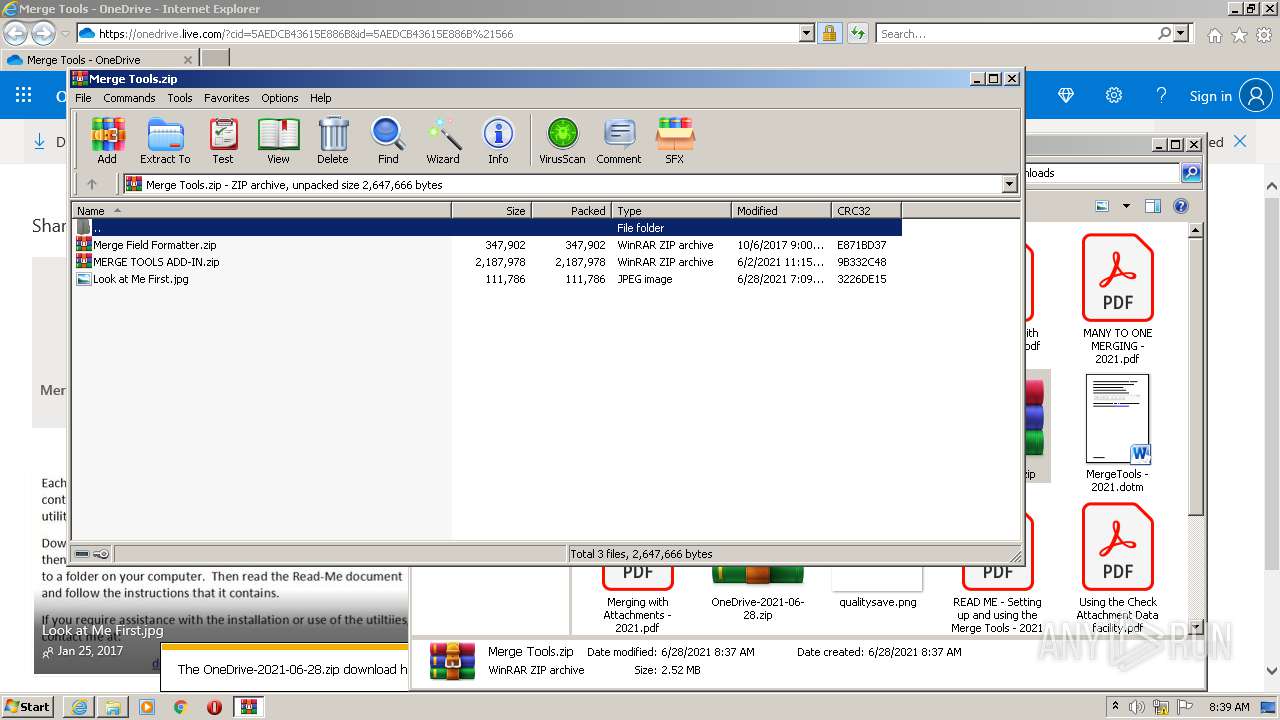1280x720 pixels.
Task: Click the IE address bar URL
Action: tap(306, 34)
